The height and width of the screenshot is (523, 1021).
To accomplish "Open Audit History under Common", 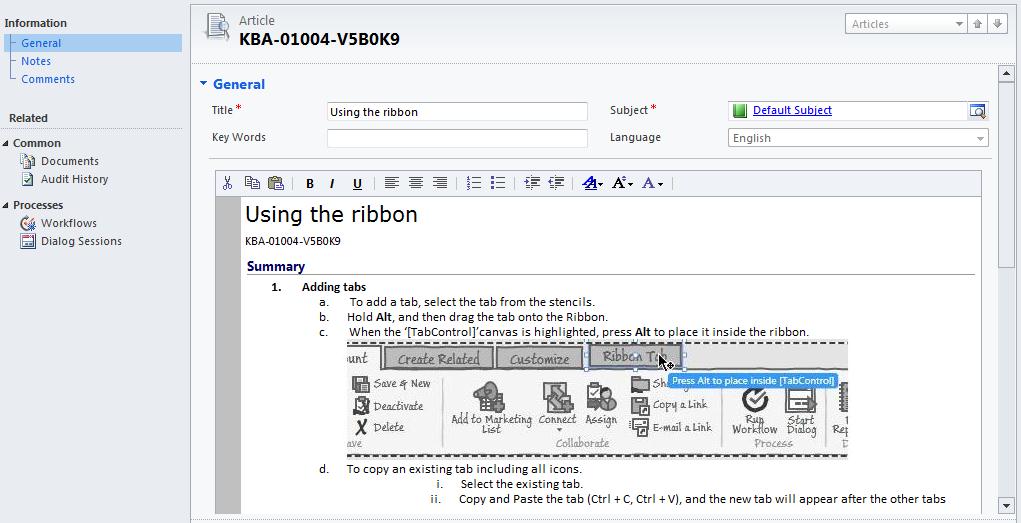I will (x=74, y=179).
